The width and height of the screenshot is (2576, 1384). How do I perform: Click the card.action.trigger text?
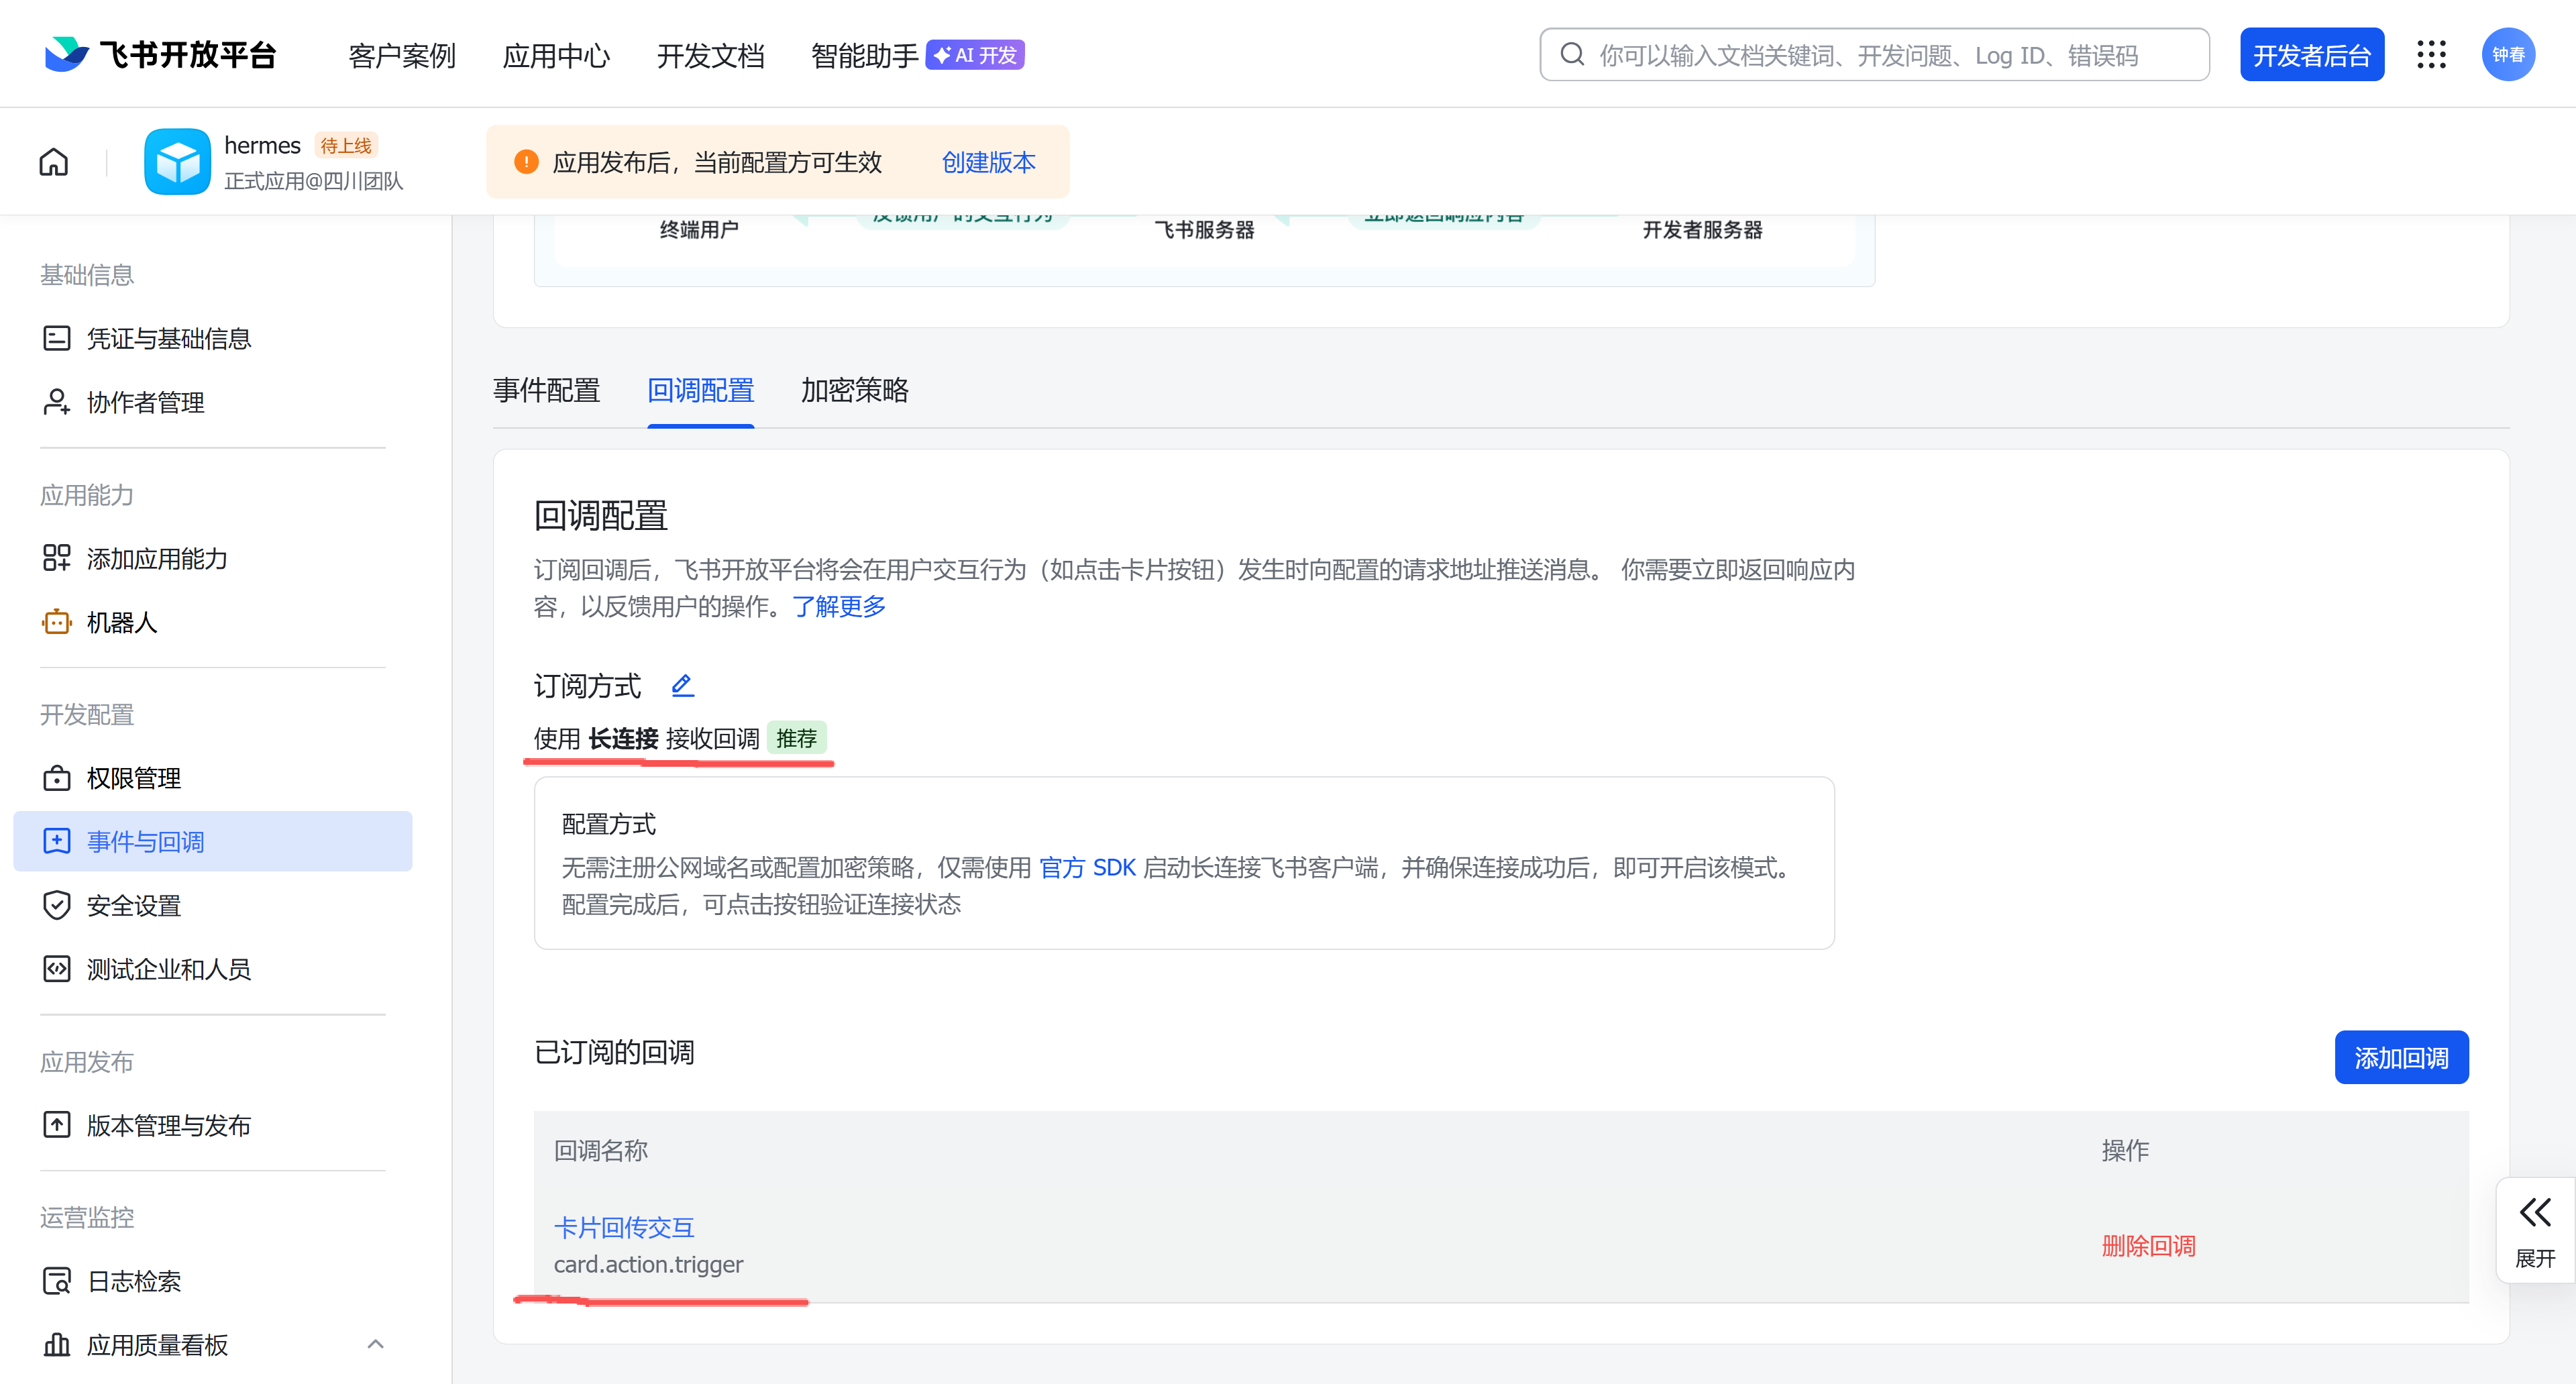coord(648,1264)
